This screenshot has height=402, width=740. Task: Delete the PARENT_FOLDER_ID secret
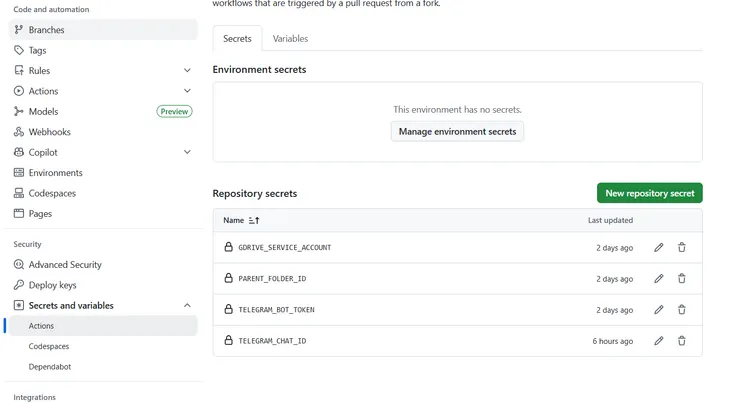point(682,279)
